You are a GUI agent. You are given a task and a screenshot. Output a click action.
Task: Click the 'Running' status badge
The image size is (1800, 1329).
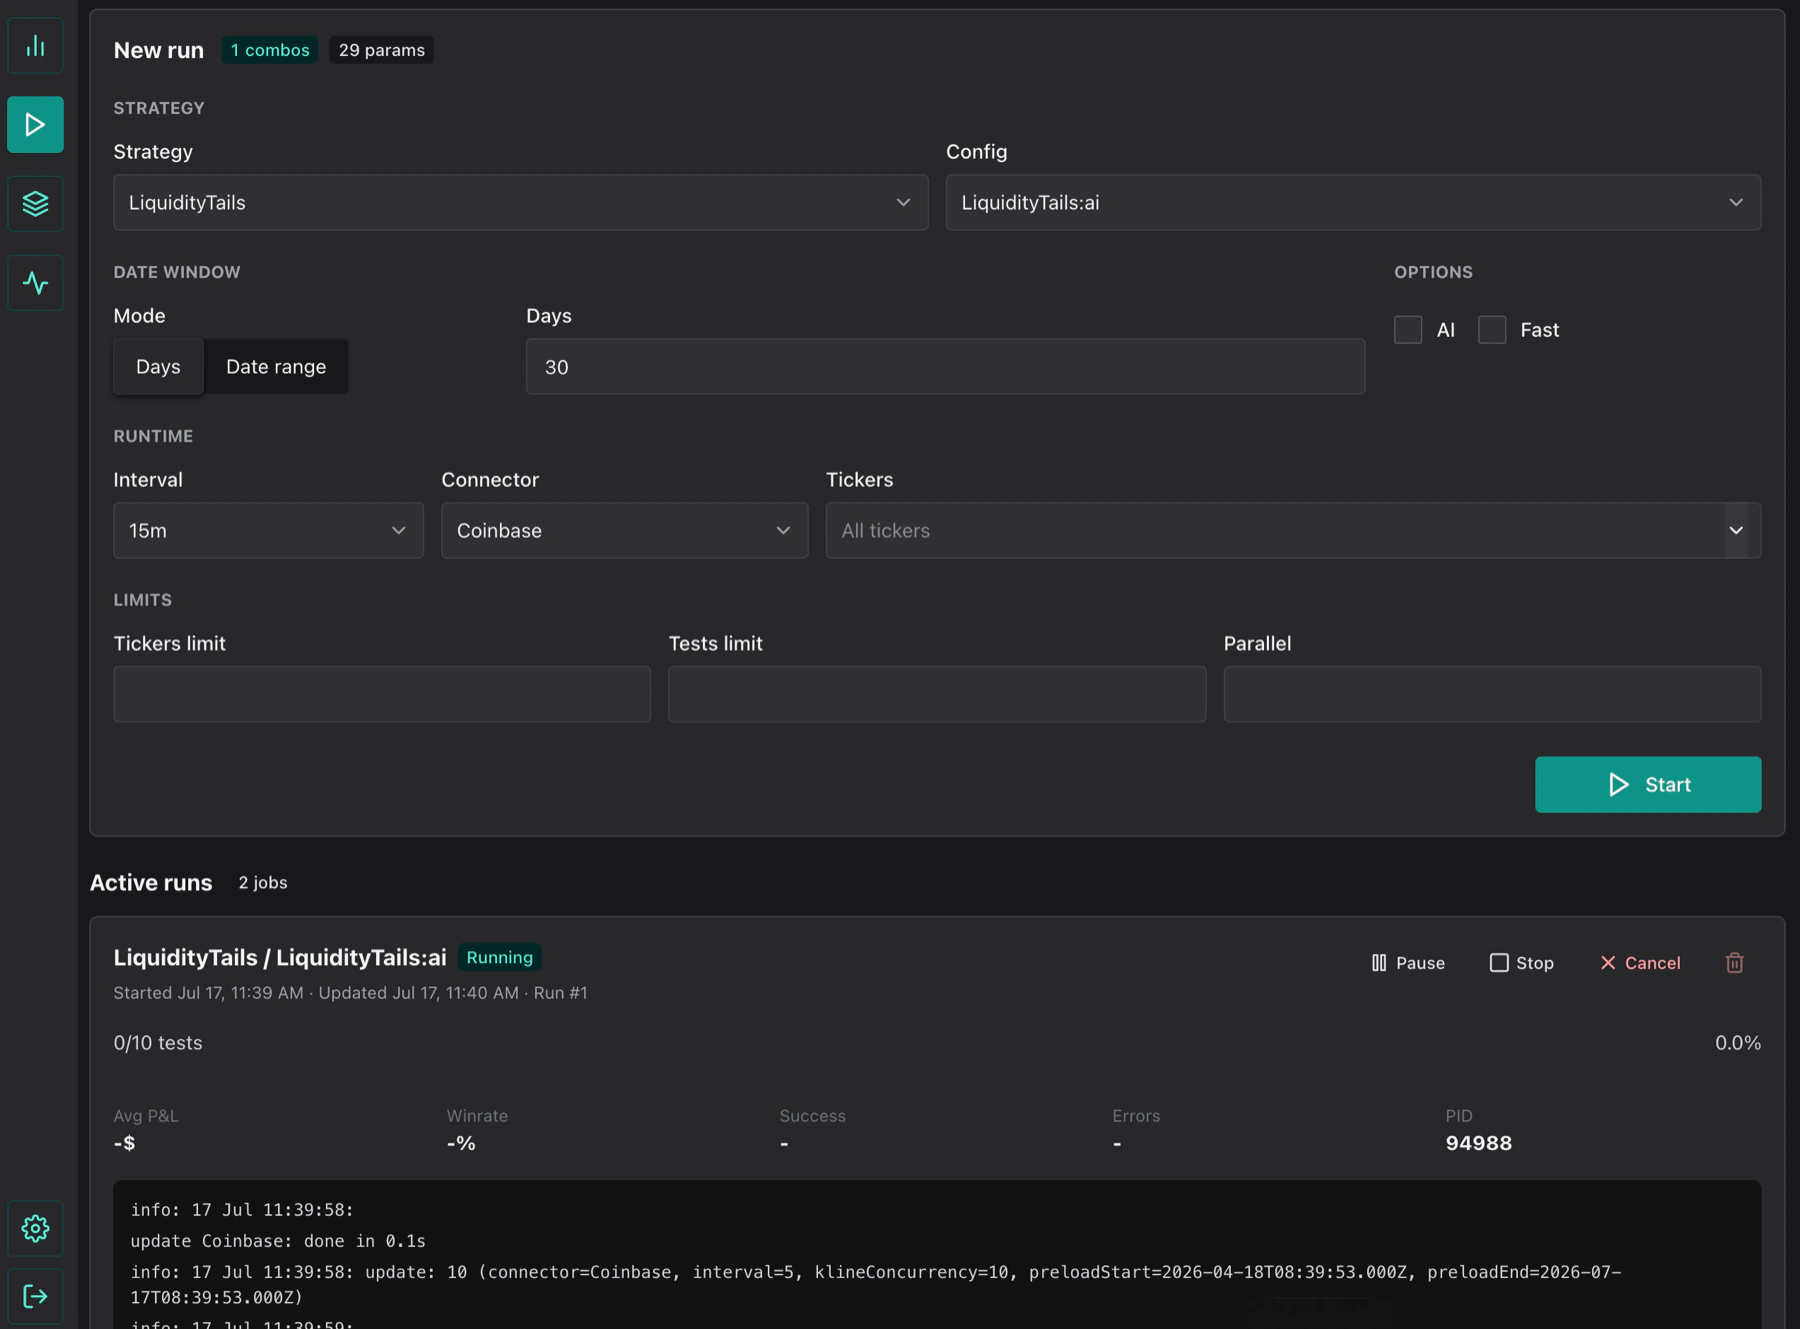coord(500,958)
